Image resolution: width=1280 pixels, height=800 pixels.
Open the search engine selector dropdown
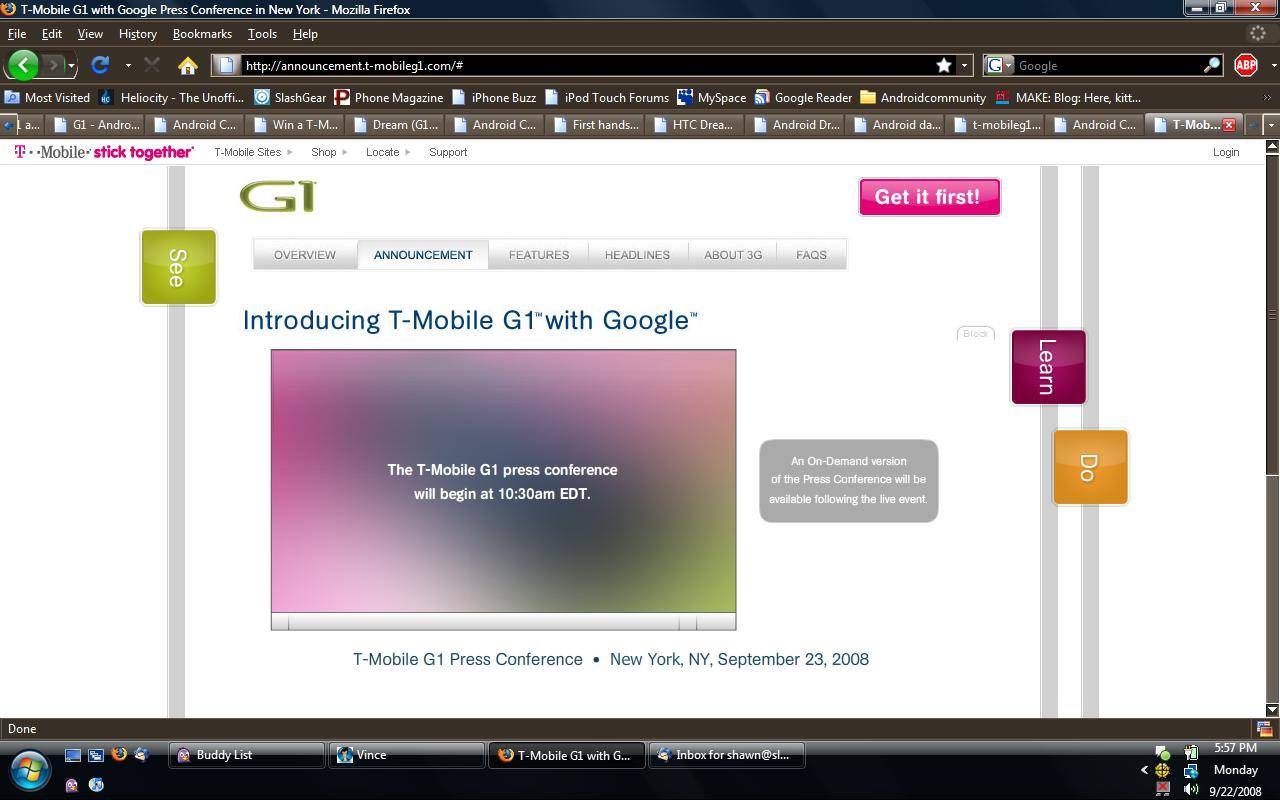point(1000,65)
